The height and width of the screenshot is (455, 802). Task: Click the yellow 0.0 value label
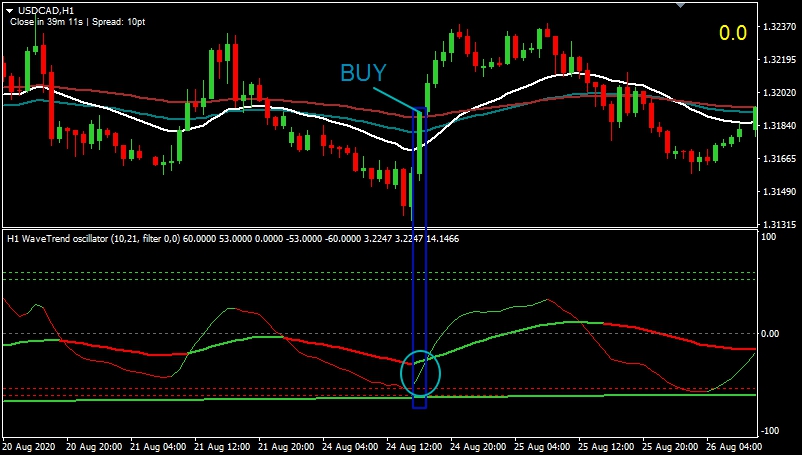pyautogui.click(x=733, y=33)
